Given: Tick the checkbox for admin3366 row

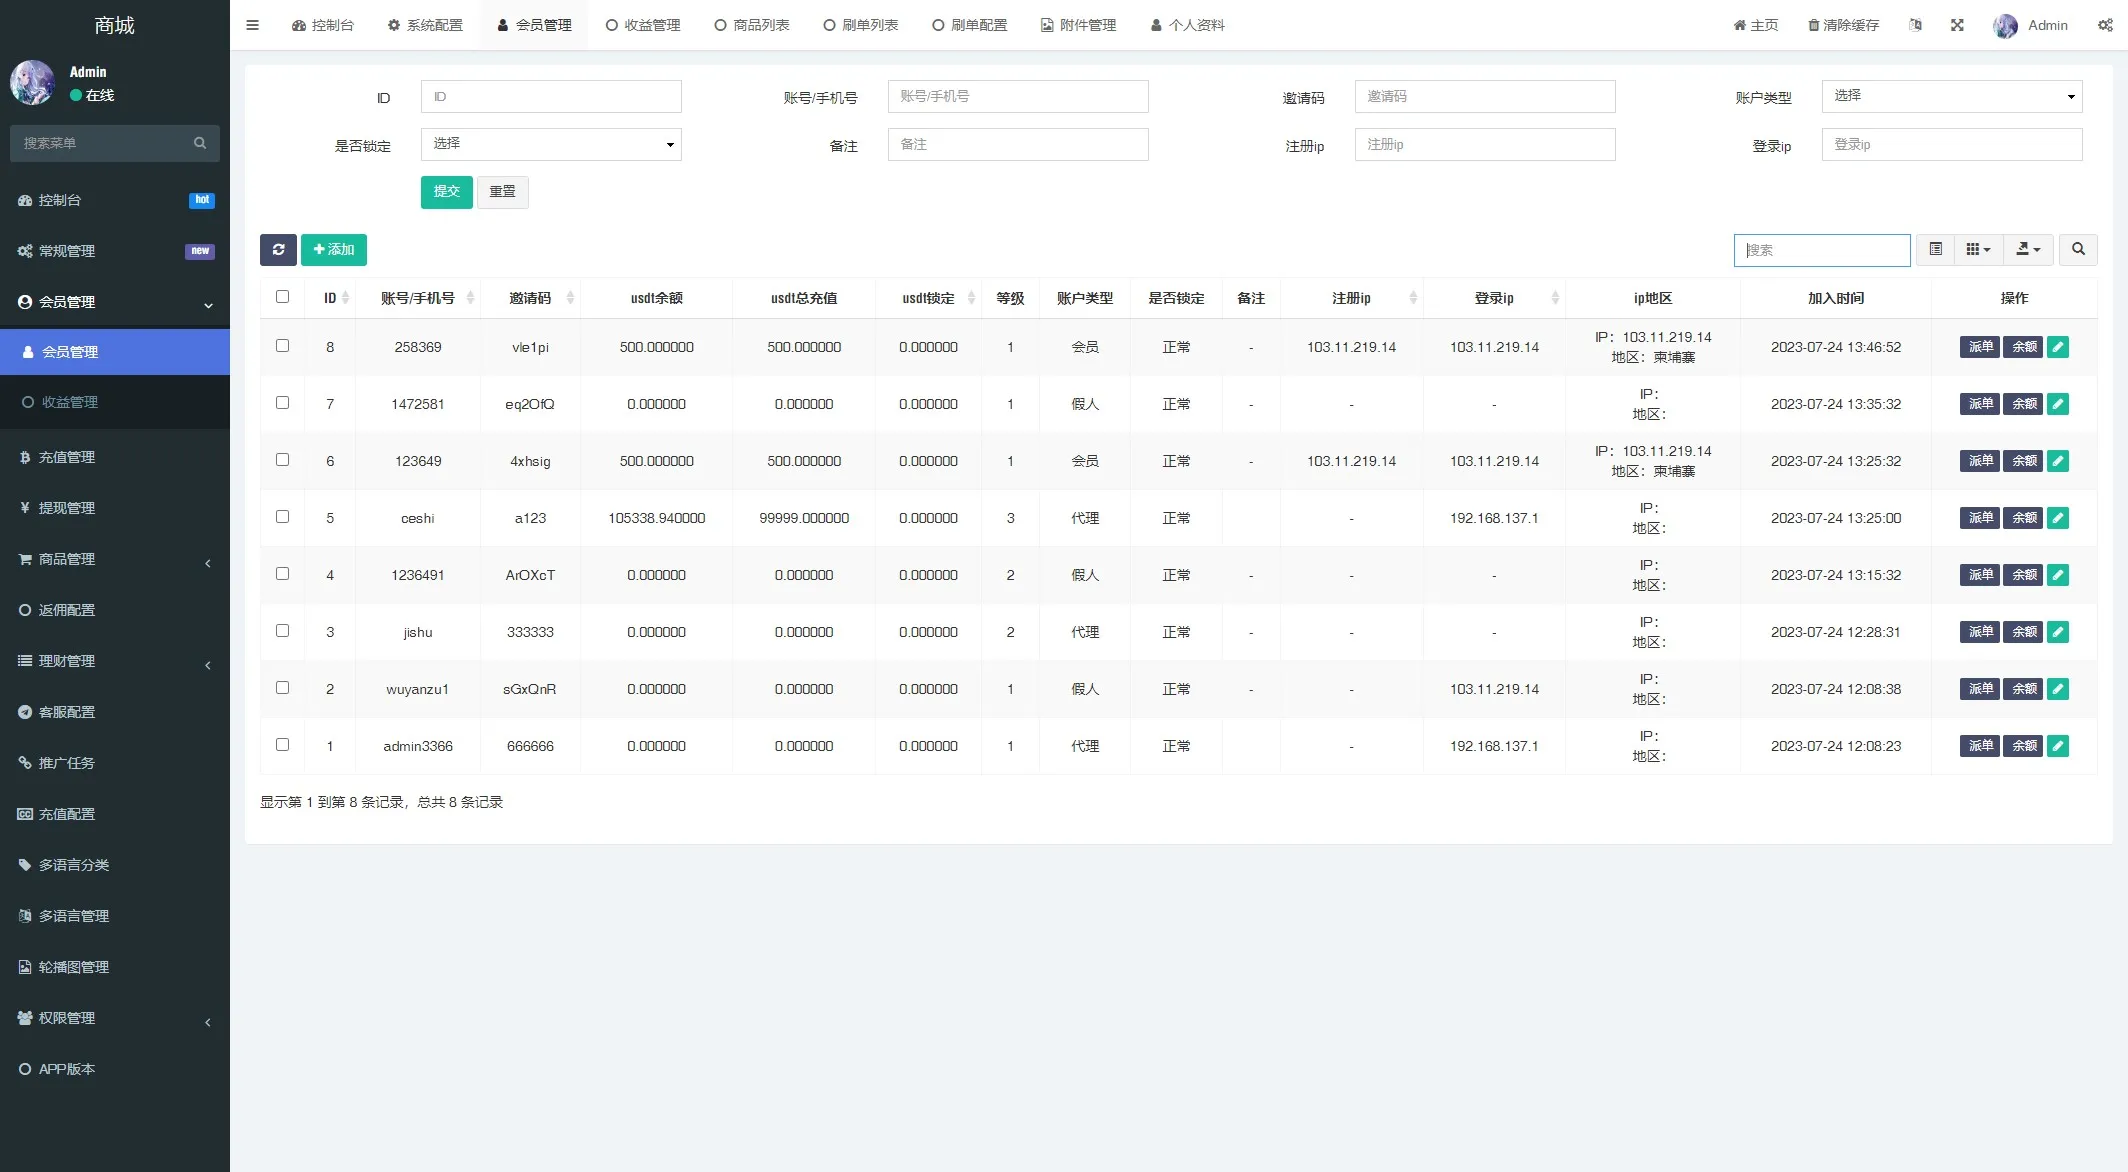Looking at the screenshot, I should 282,745.
